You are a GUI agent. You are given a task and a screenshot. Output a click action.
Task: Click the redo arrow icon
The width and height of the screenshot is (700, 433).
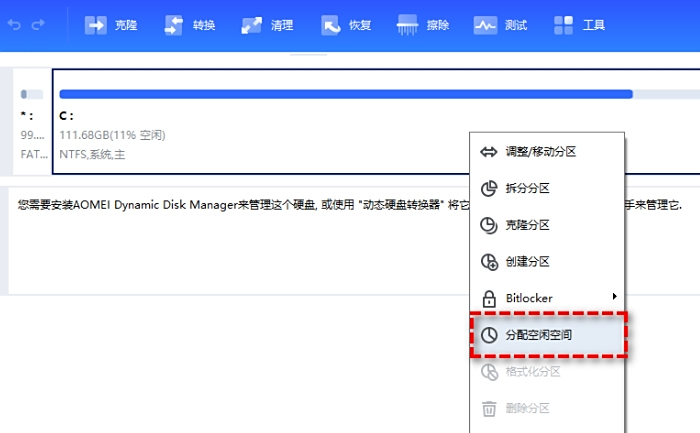click(x=38, y=25)
